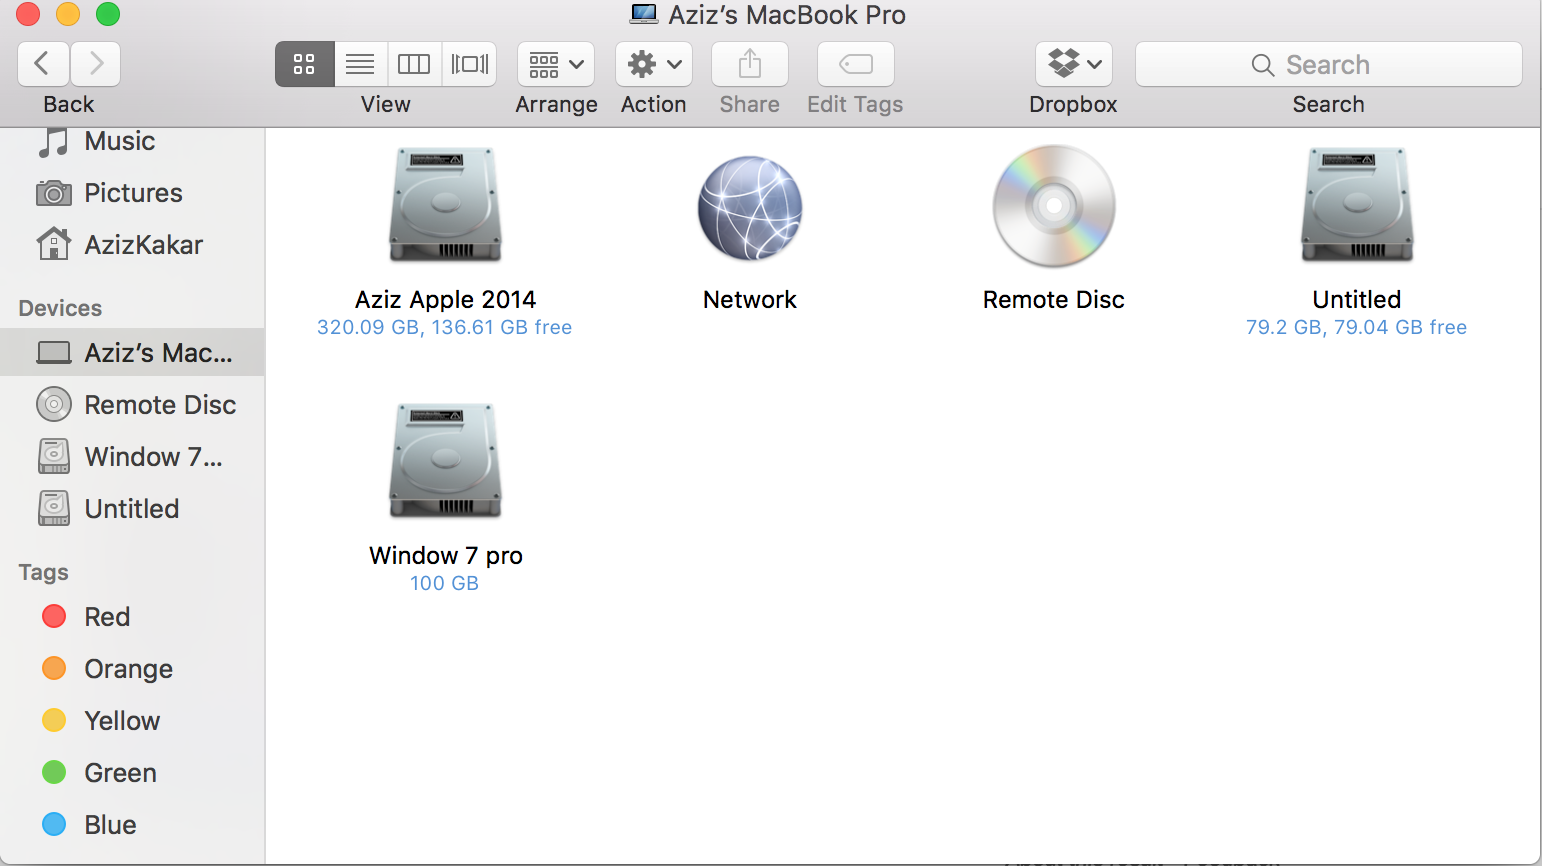This screenshot has width=1542, height=866.
Task: Click the "320.09 GB, 136.61 GB free" text
Action: (x=445, y=328)
